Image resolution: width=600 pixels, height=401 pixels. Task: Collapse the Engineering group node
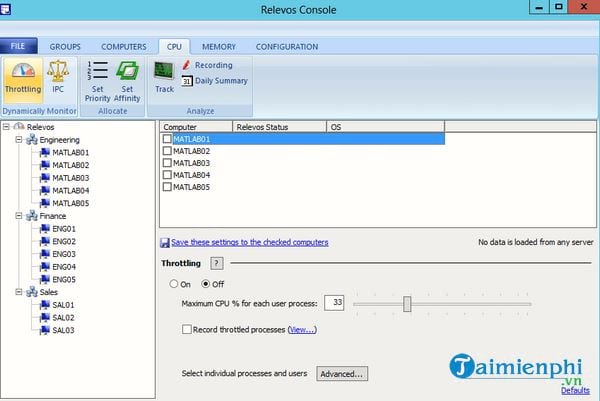tap(20, 140)
